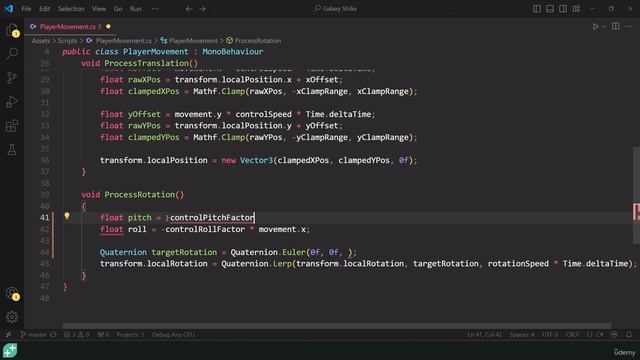This screenshot has height=360, width=640.
Task: Go back with the navigation arrow
Action: [189, 9]
